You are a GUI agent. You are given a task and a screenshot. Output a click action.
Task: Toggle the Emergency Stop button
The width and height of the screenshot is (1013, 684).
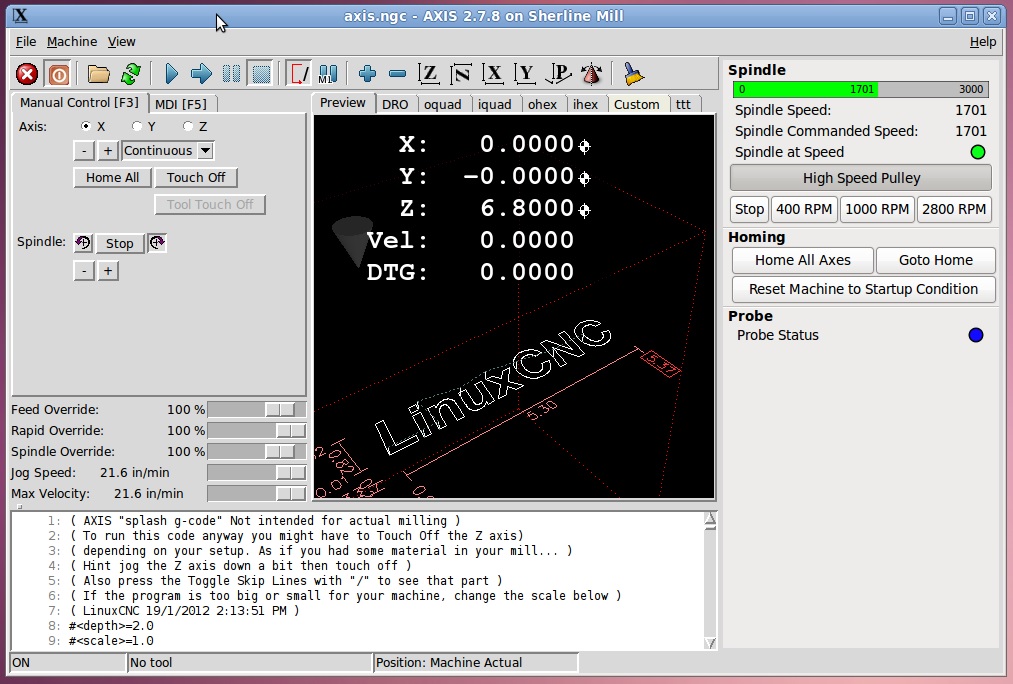tap(27, 74)
